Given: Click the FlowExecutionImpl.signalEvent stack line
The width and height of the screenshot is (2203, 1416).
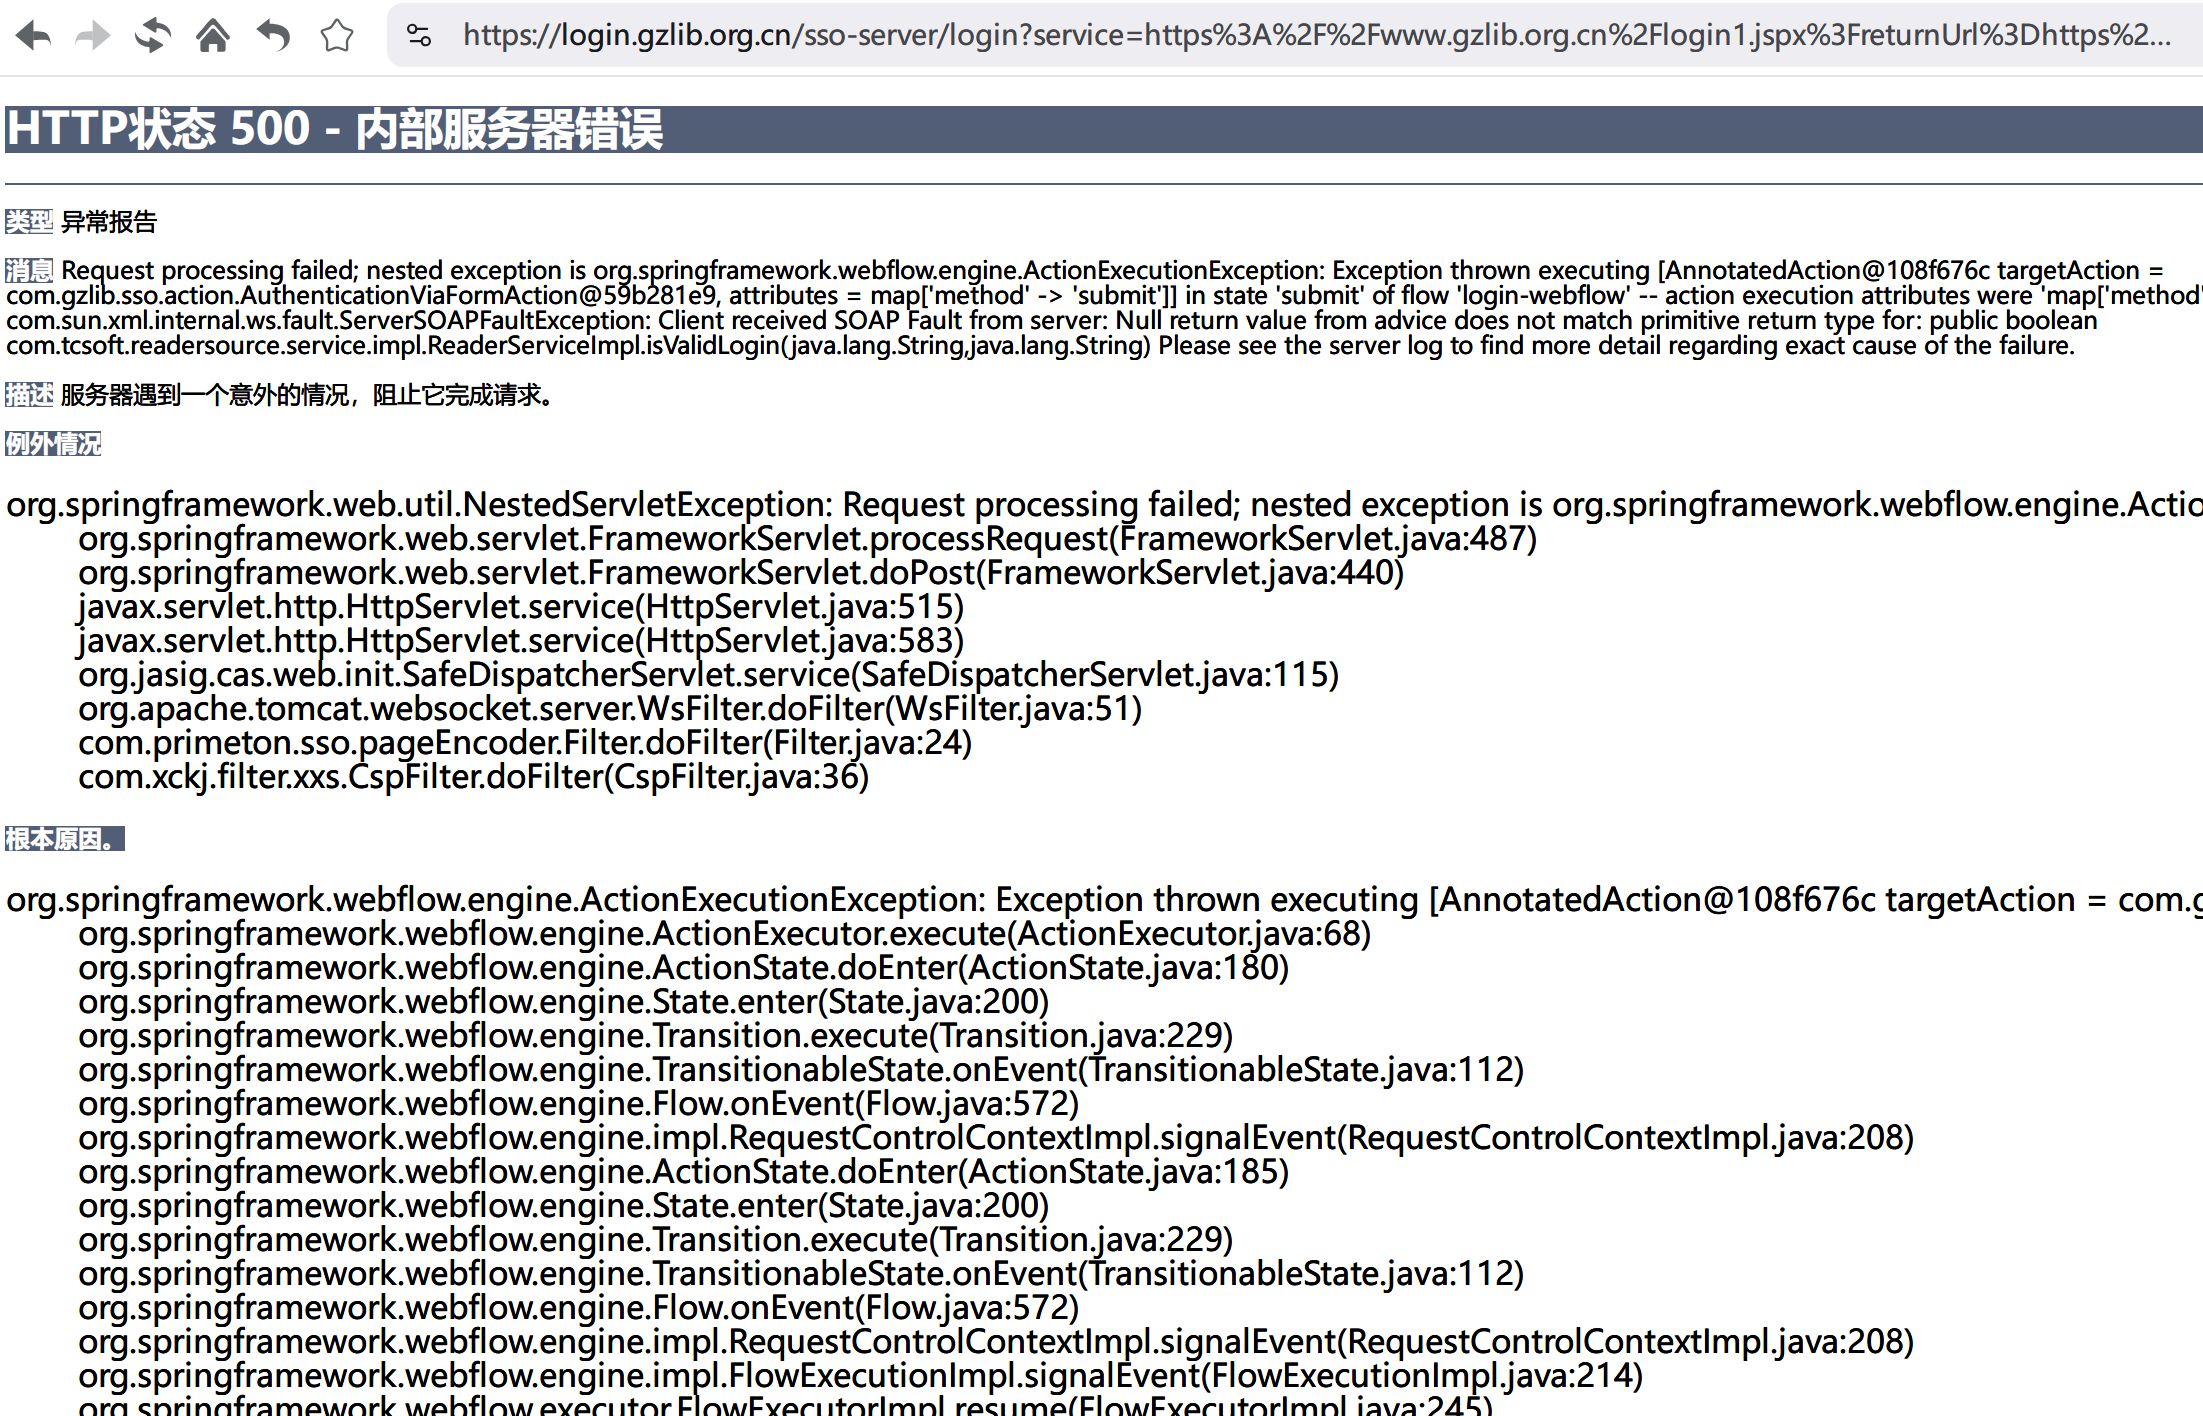Looking at the screenshot, I should [x=860, y=1376].
